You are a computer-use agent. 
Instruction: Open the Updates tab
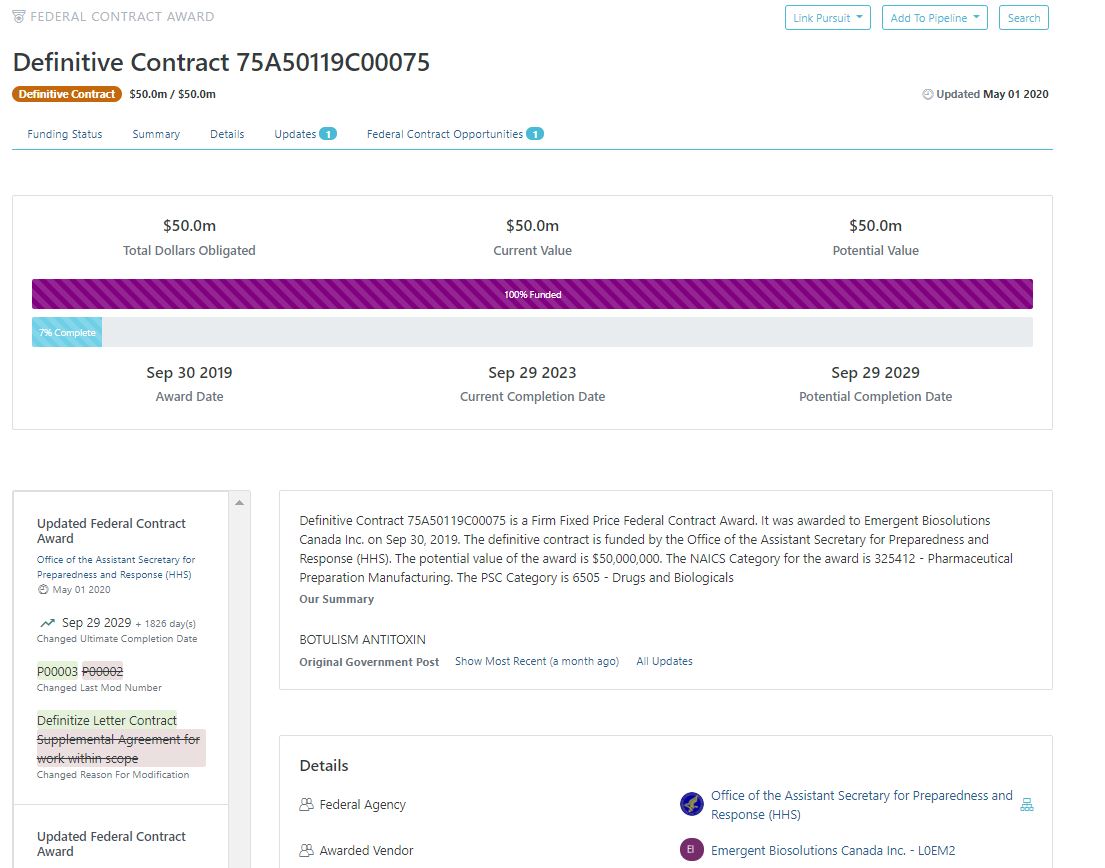pos(296,134)
